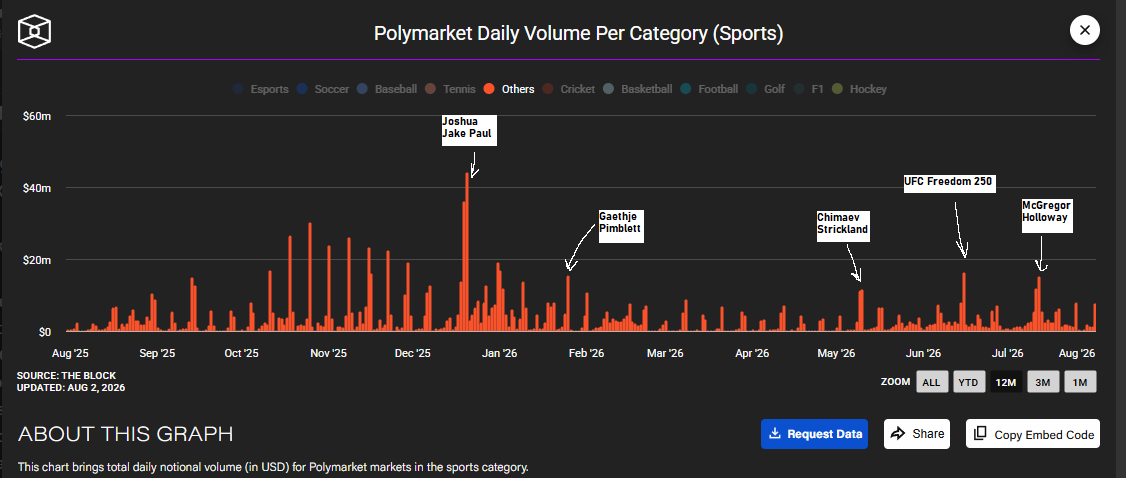Click ABOUT THIS GRAPH heading
This screenshot has width=1126, height=478.
click(125, 434)
